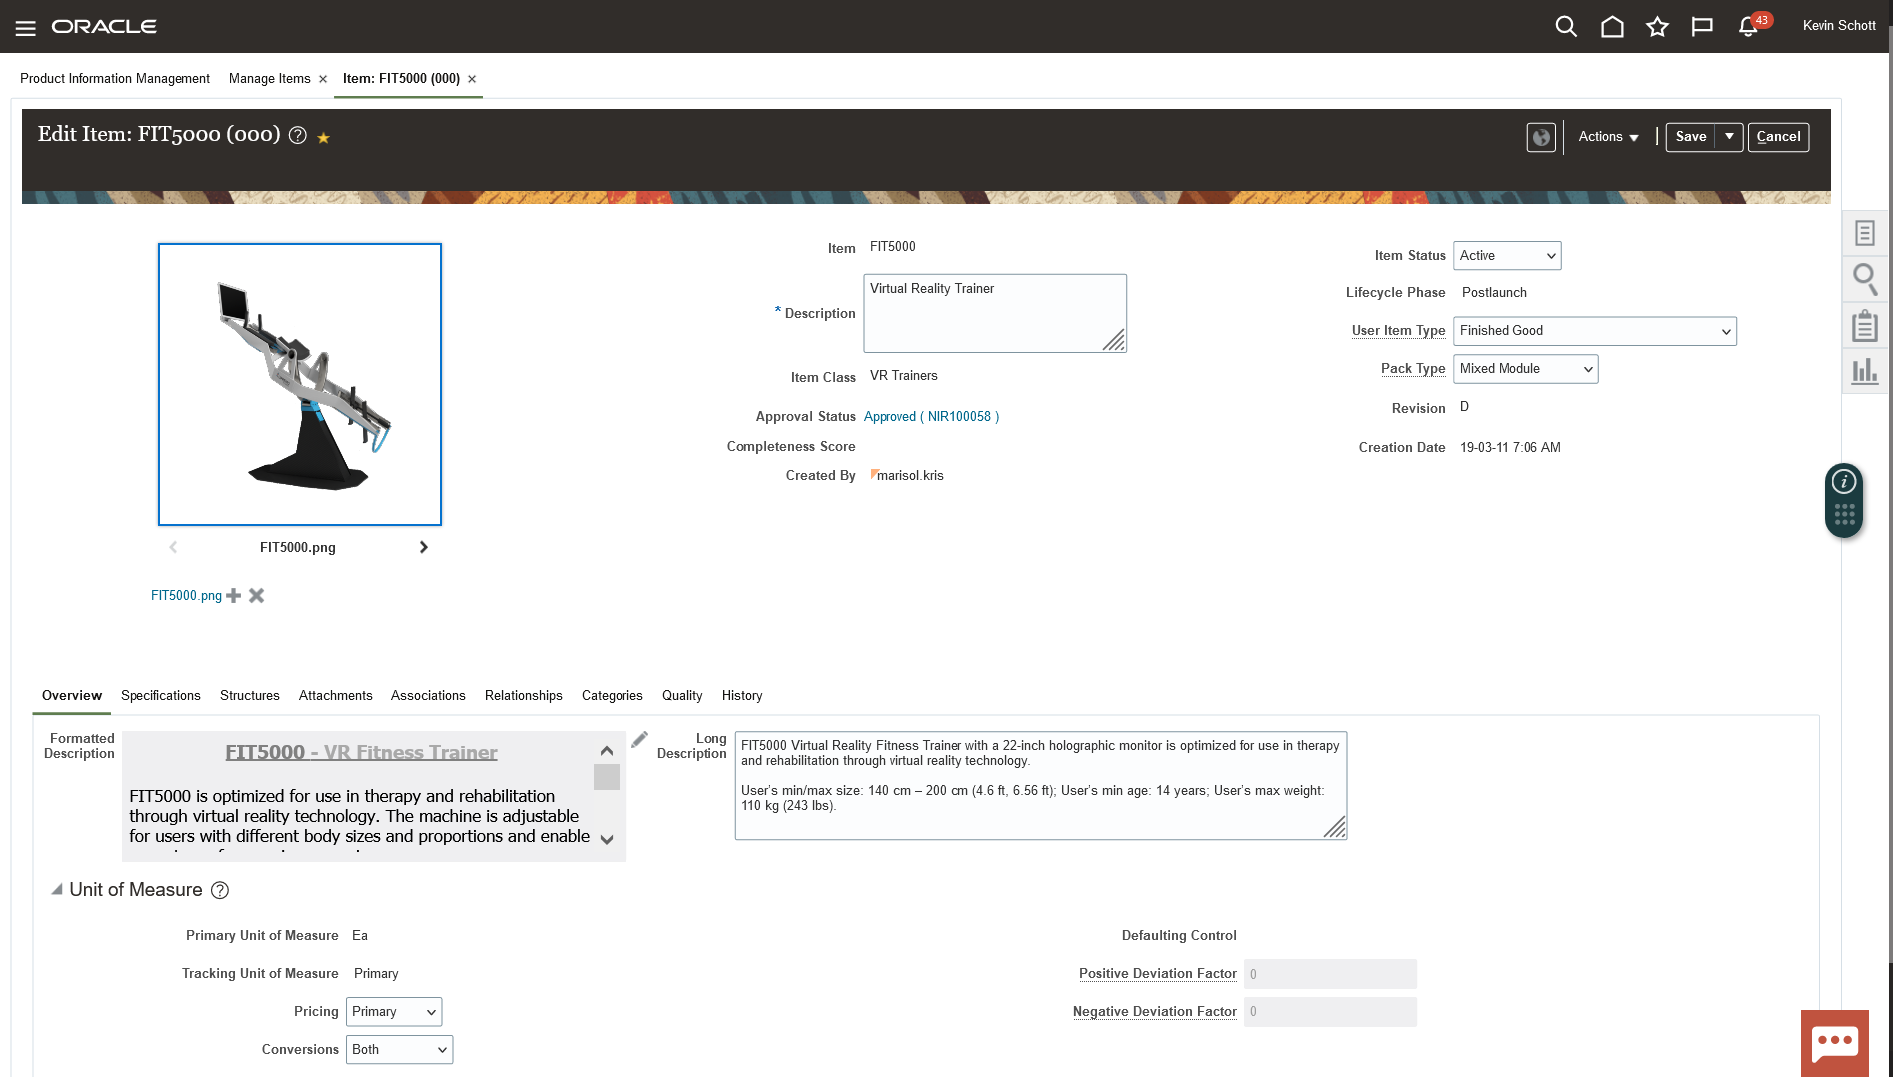Open the chat assistant bubble icon
Image resolution: width=1893 pixels, height=1080 pixels.
[1834, 1043]
